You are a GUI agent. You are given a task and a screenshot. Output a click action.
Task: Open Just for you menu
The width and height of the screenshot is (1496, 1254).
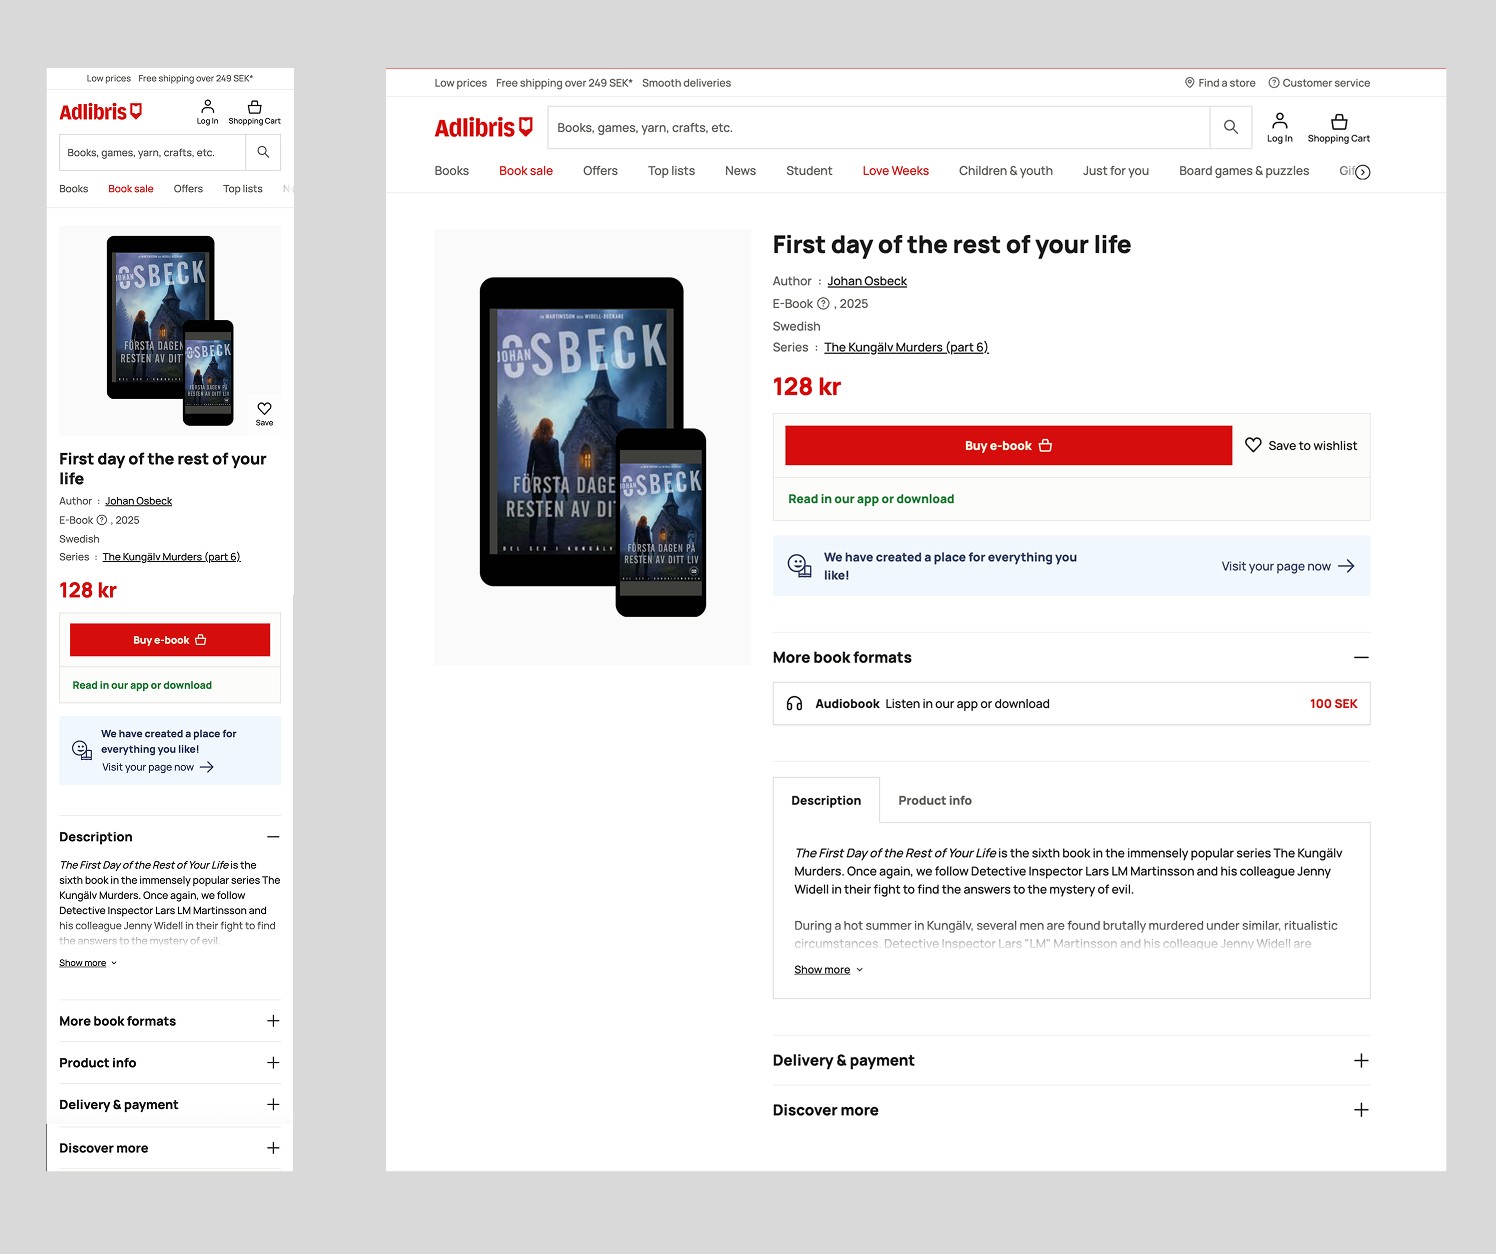[1115, 171]
